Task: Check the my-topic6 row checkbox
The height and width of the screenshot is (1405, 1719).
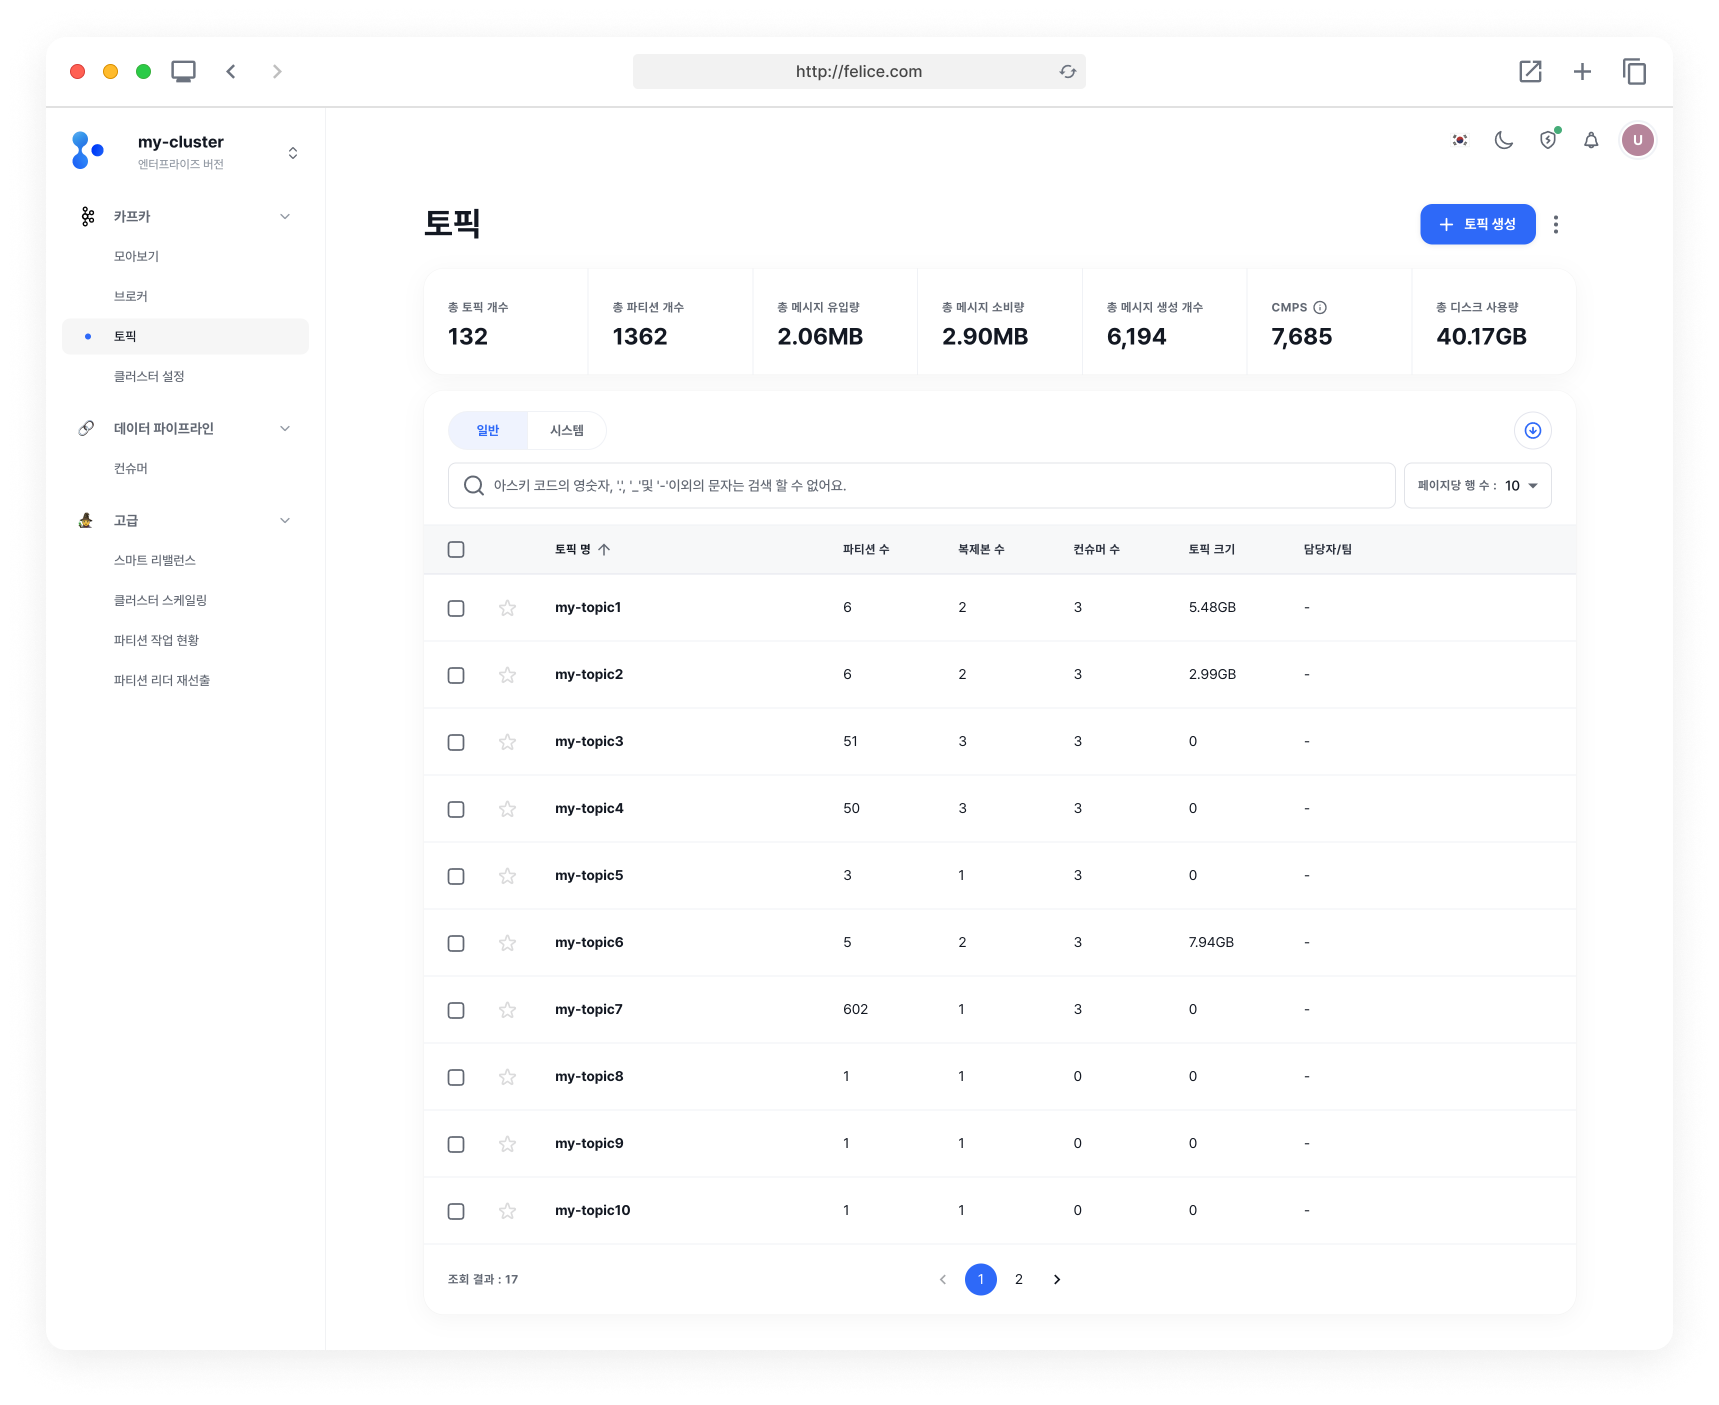Action: (456, 943)
